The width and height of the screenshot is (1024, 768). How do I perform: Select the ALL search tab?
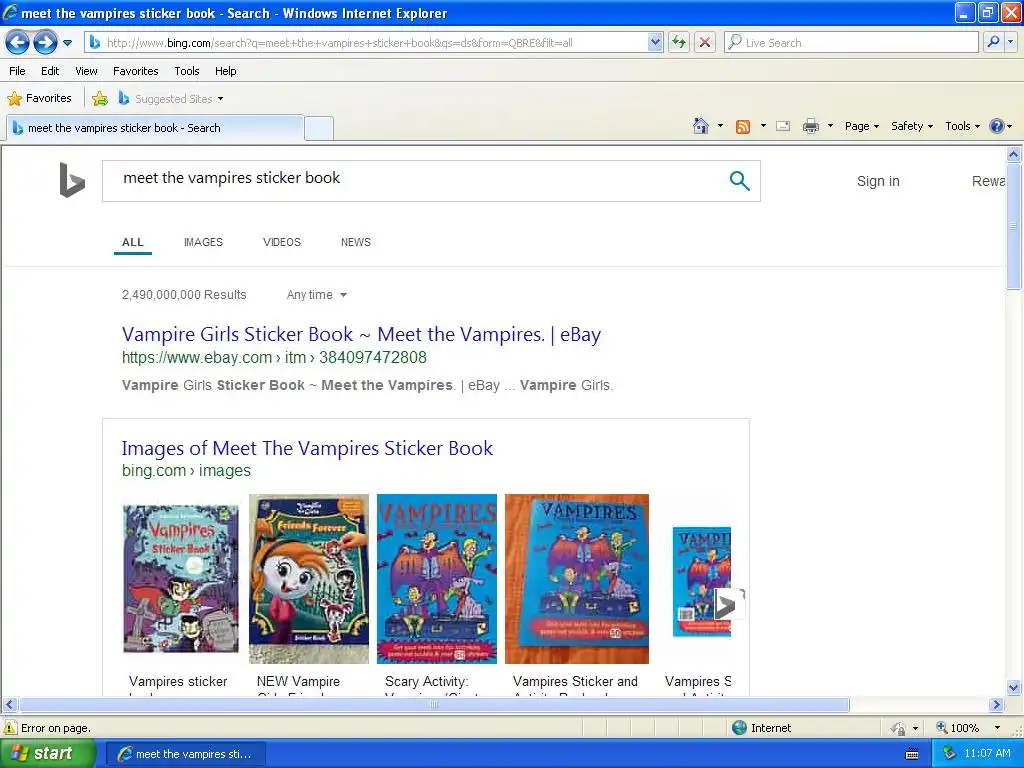(133, 242)
